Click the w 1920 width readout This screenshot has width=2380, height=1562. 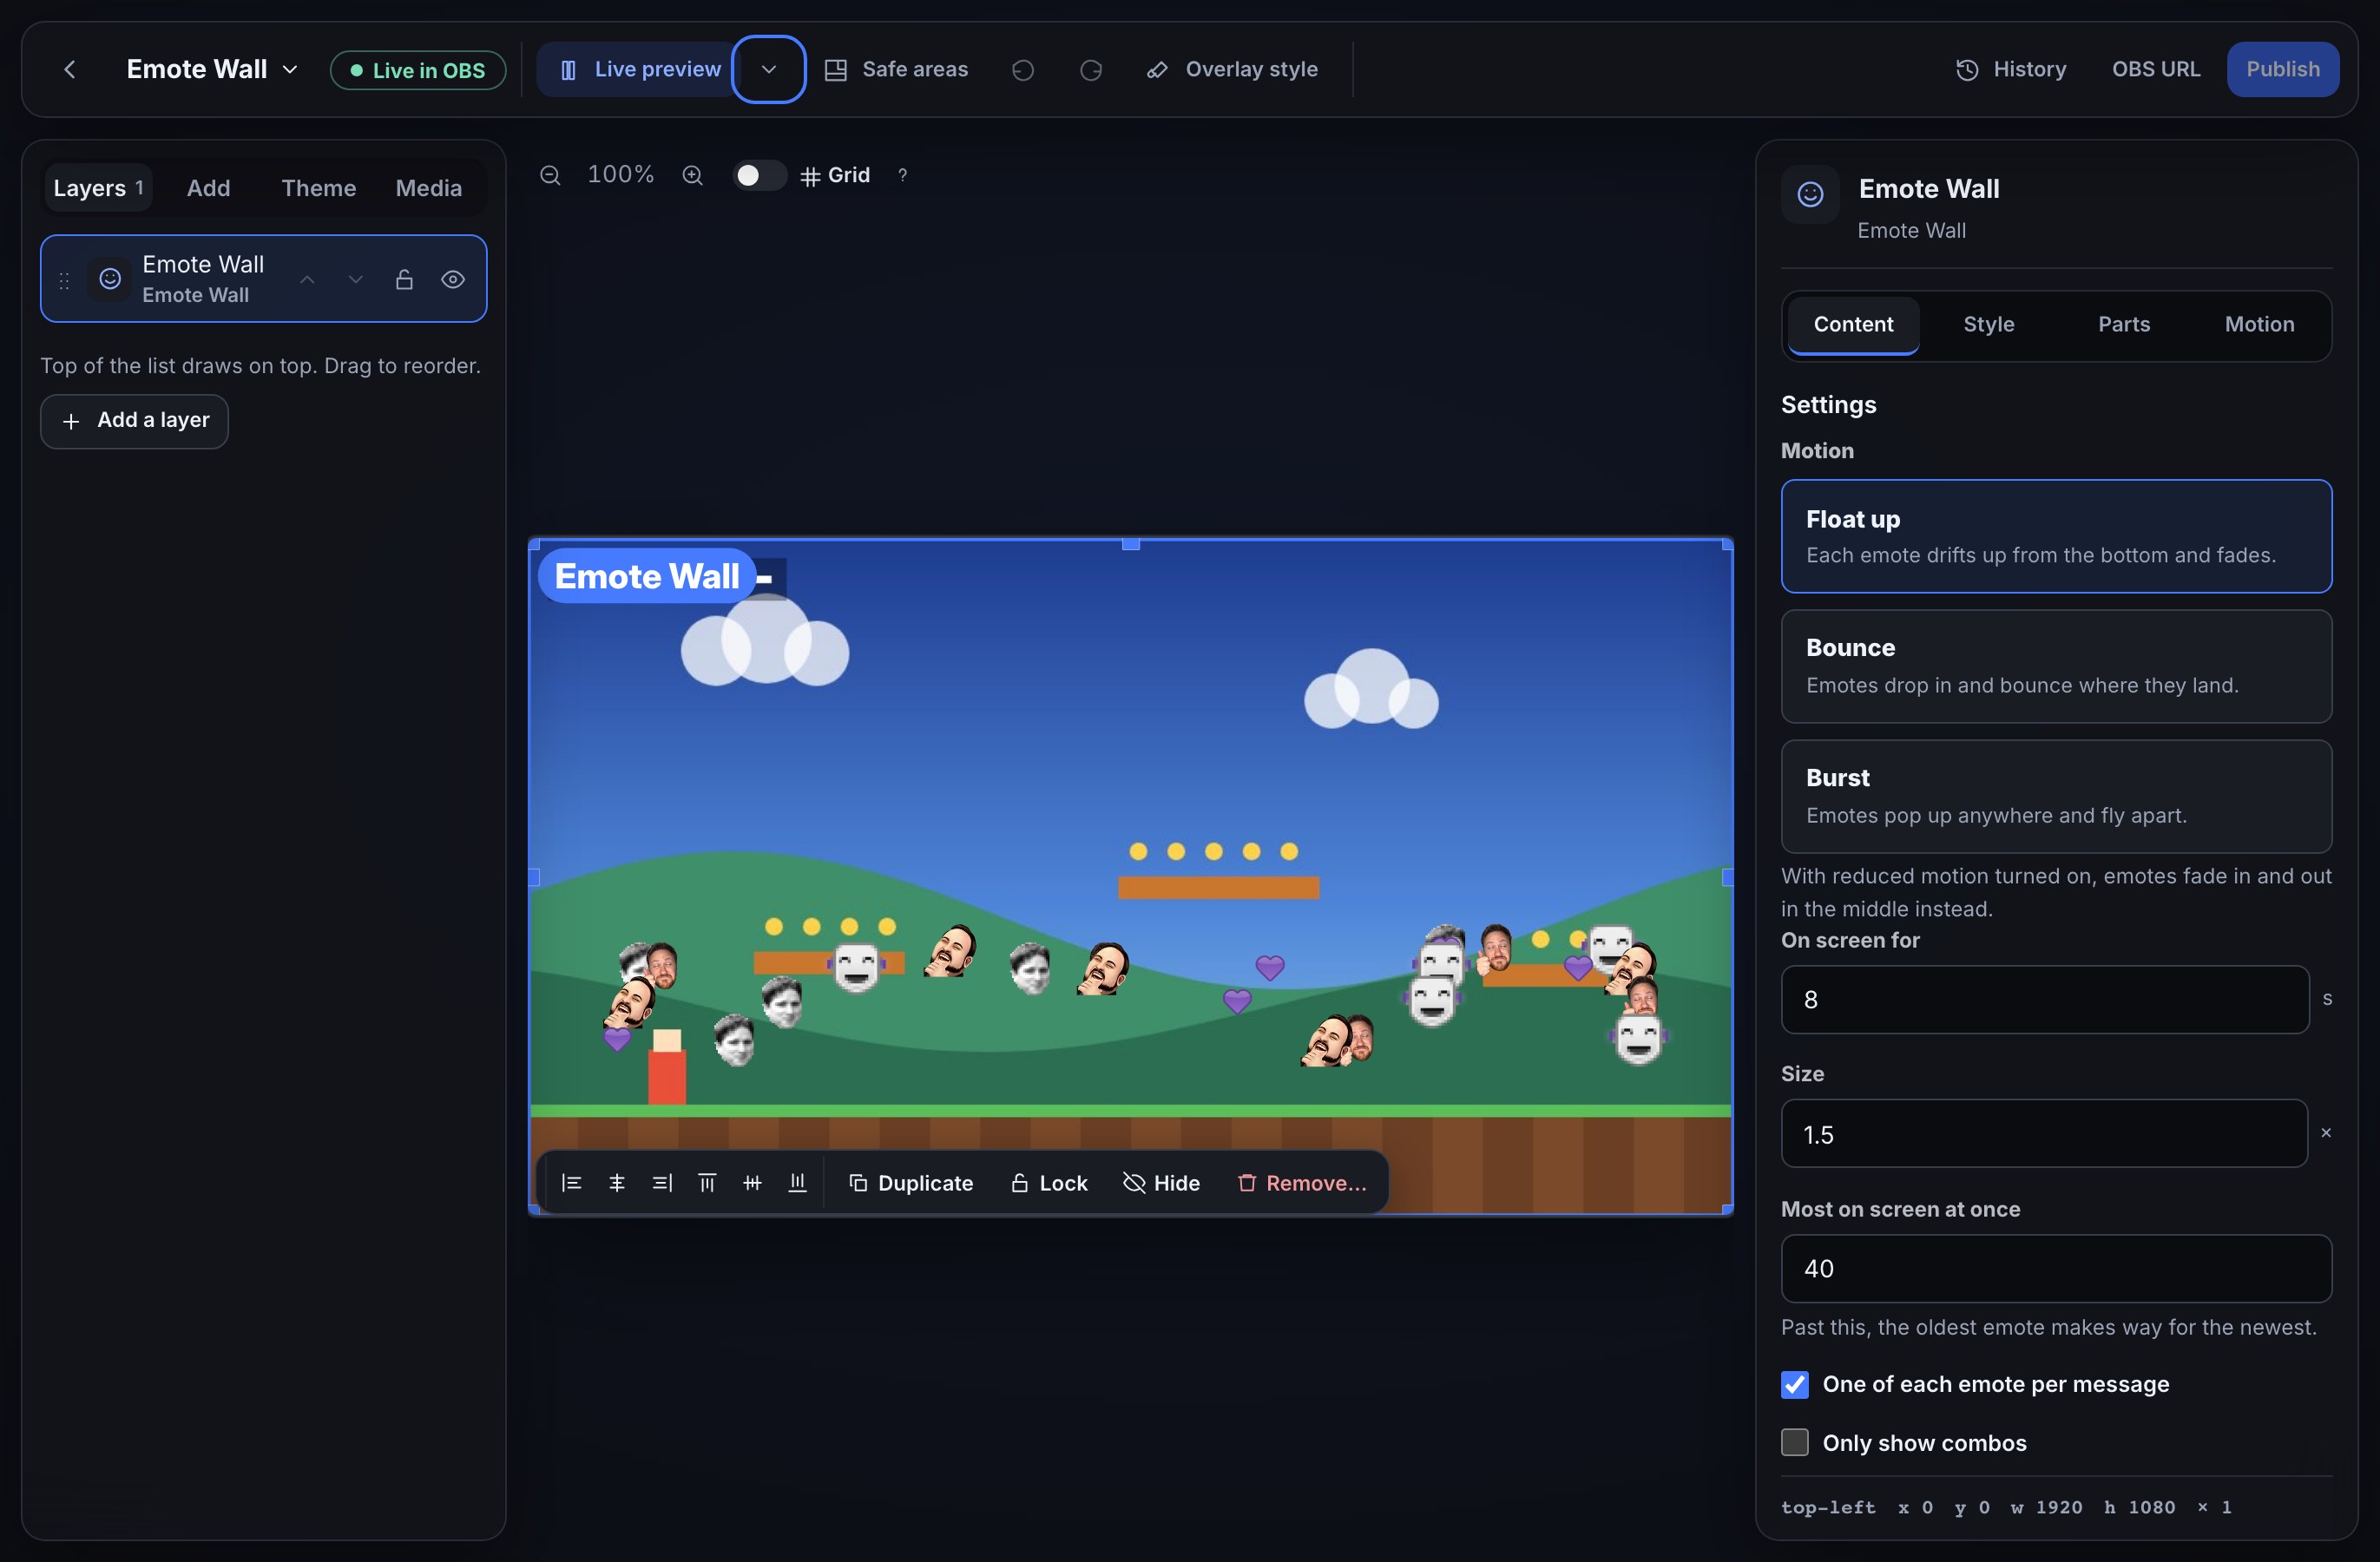click(x=2046, y=1507)
